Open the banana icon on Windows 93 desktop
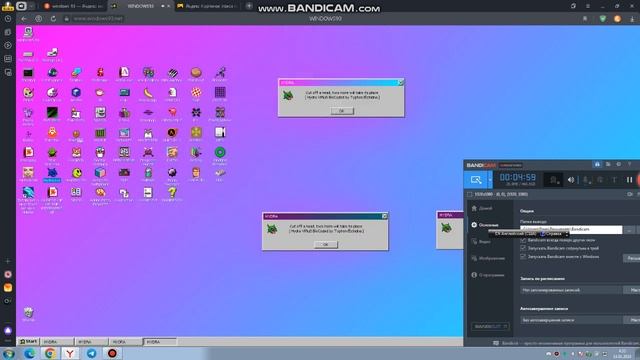 (x=148, y=93)
